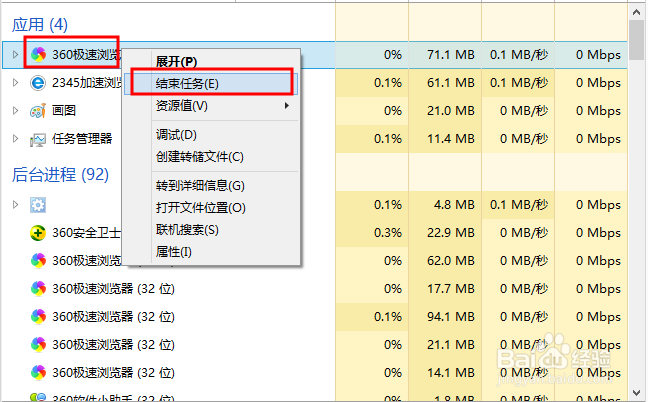Click the 360 browser icon in the 21.1 MB row
Viewport: 648px width, 402px height.
click(x=38, y=344)
